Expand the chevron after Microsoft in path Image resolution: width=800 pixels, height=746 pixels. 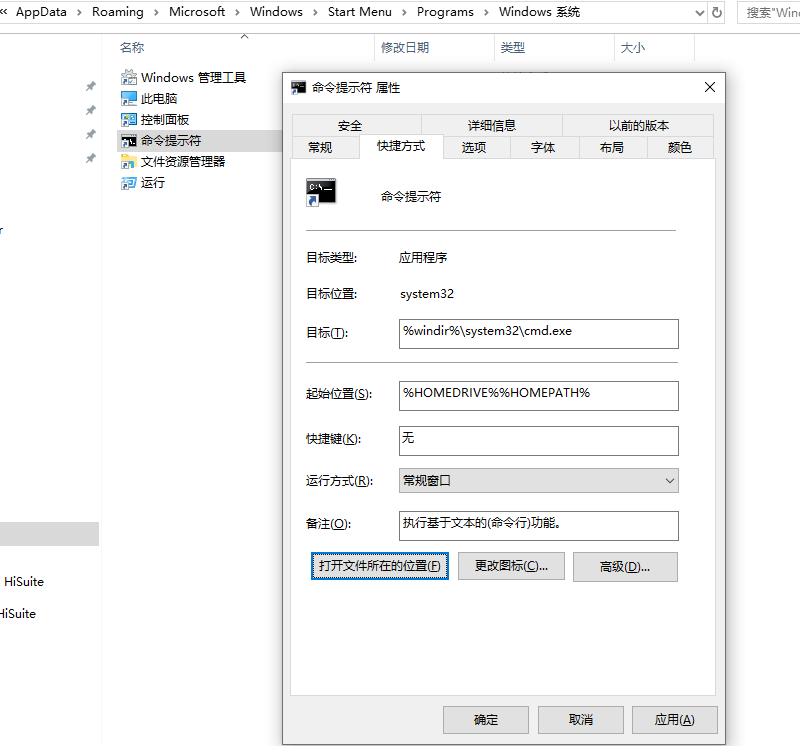(237, 12)
